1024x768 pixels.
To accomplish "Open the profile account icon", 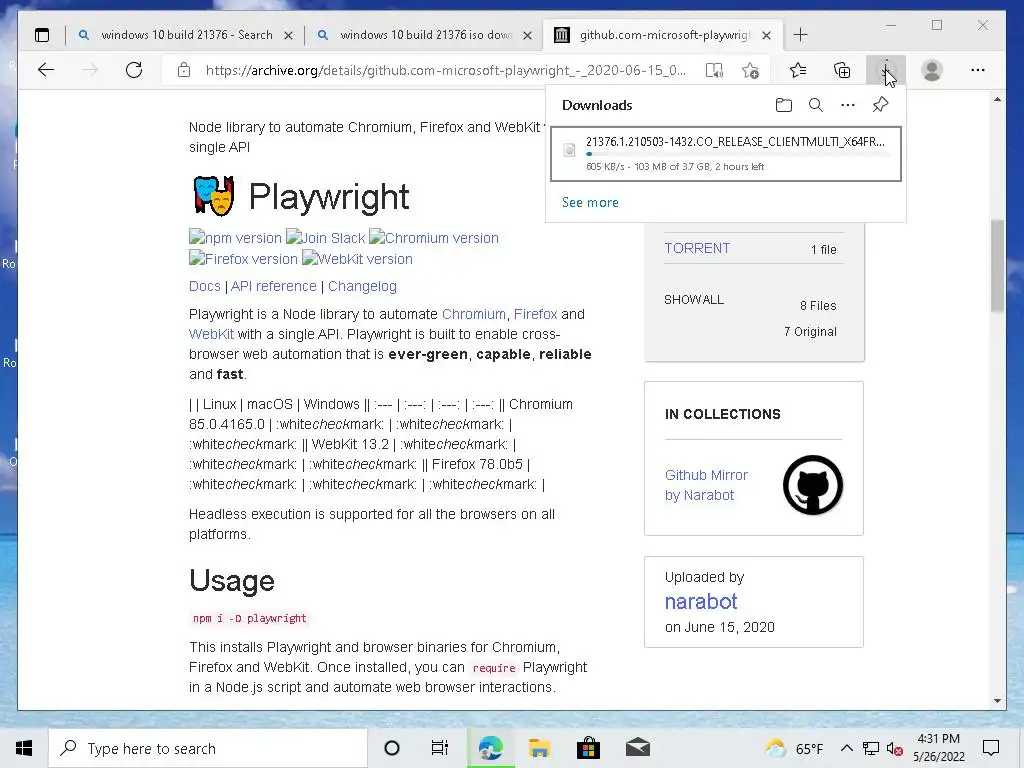I will point(932,70).
